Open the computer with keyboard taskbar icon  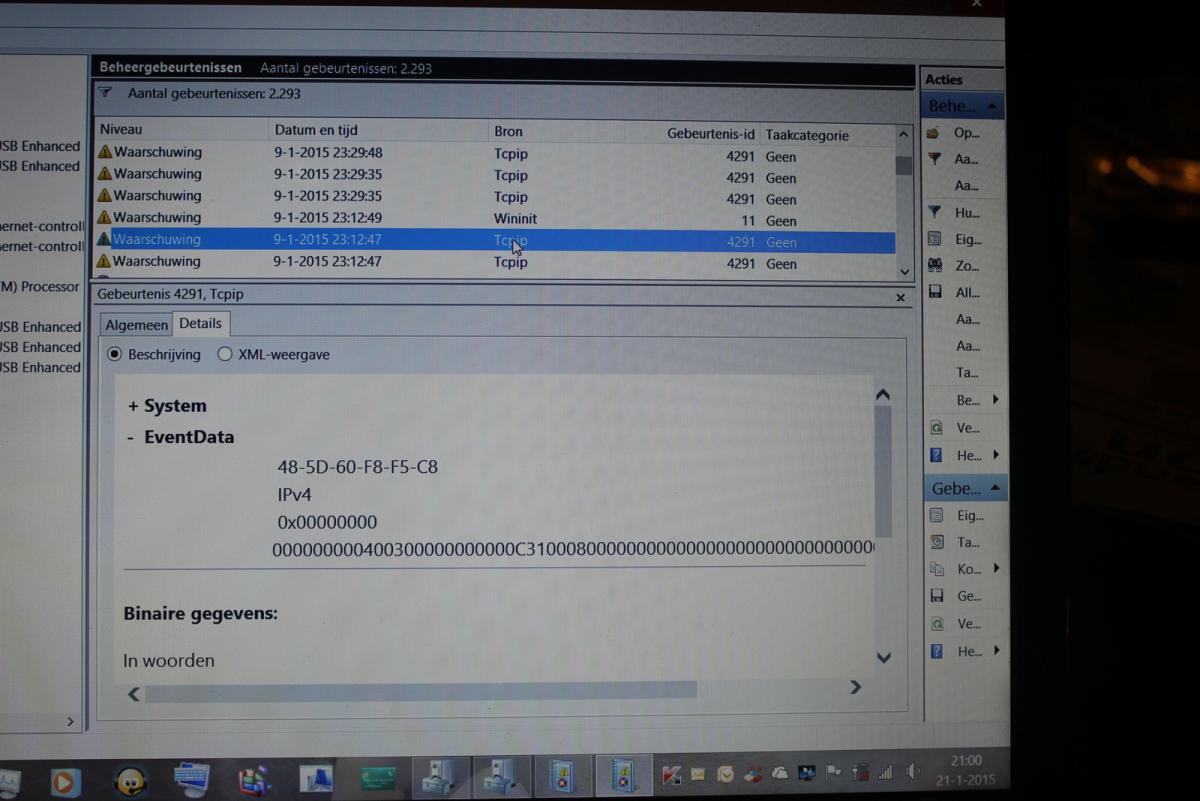click(191, 780)
